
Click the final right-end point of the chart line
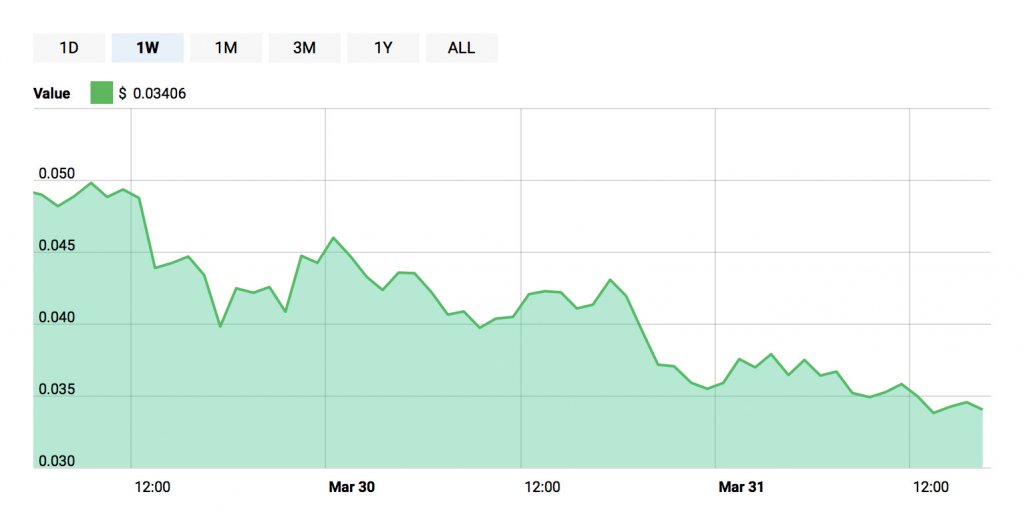tap(982, 409)
